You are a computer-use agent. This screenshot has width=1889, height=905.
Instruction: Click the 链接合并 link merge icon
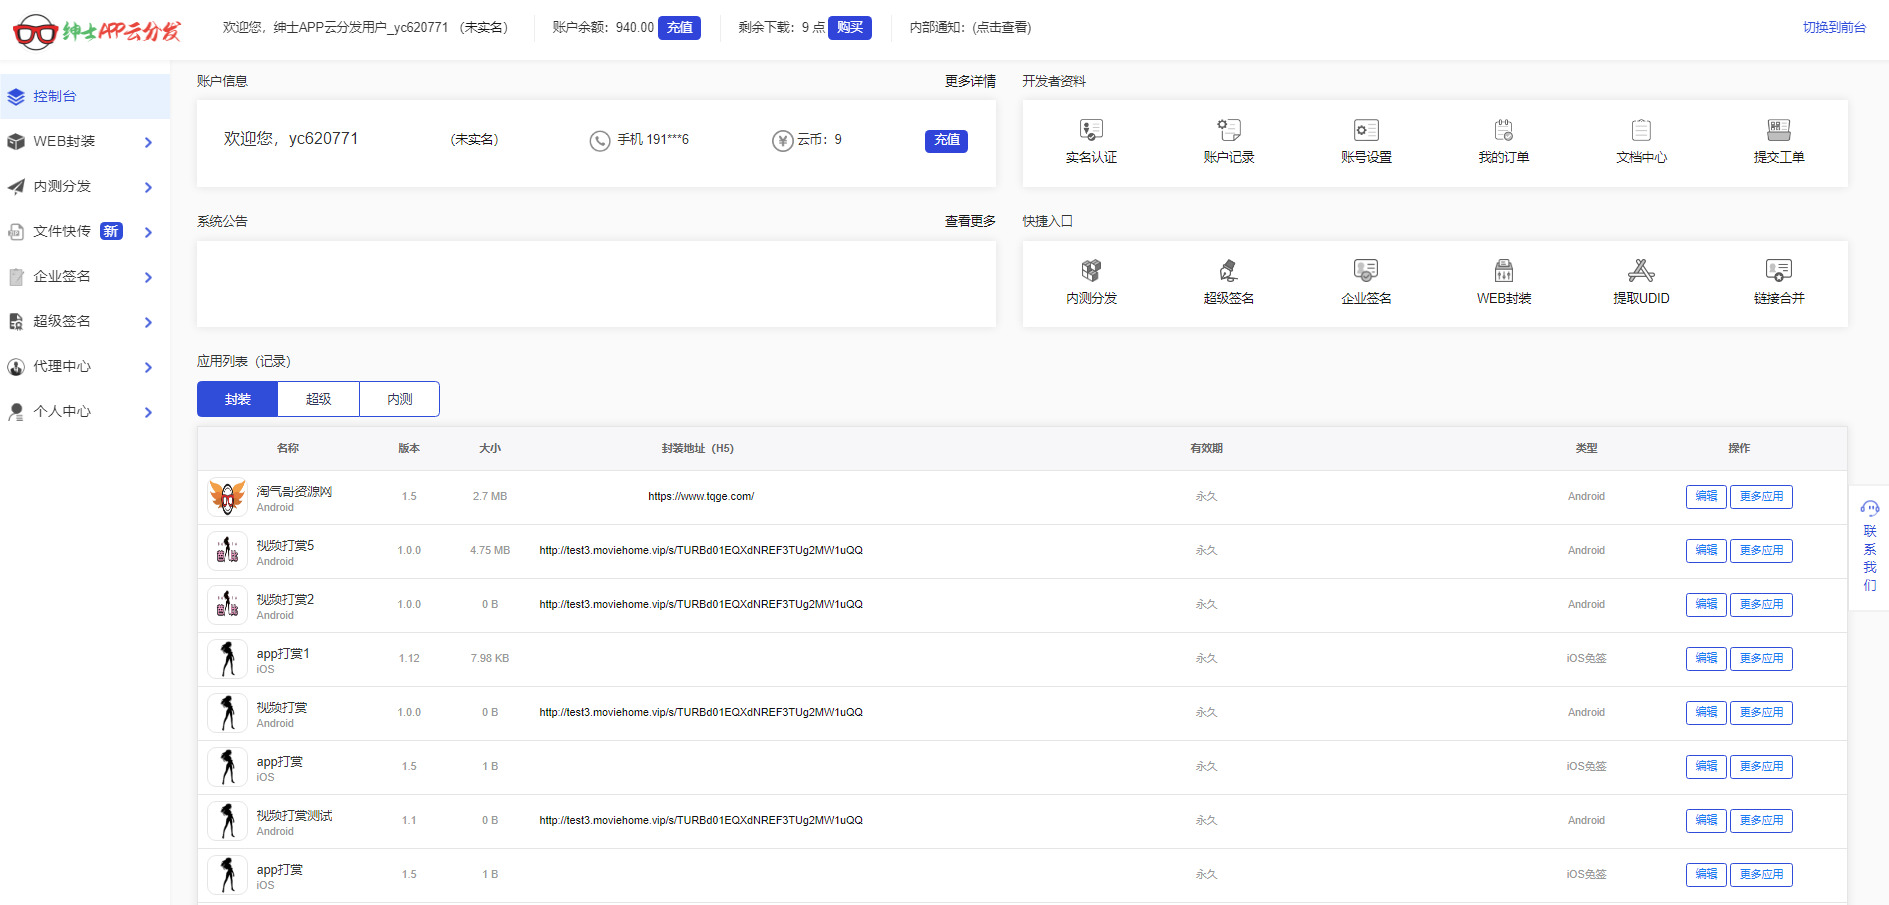1778,271
